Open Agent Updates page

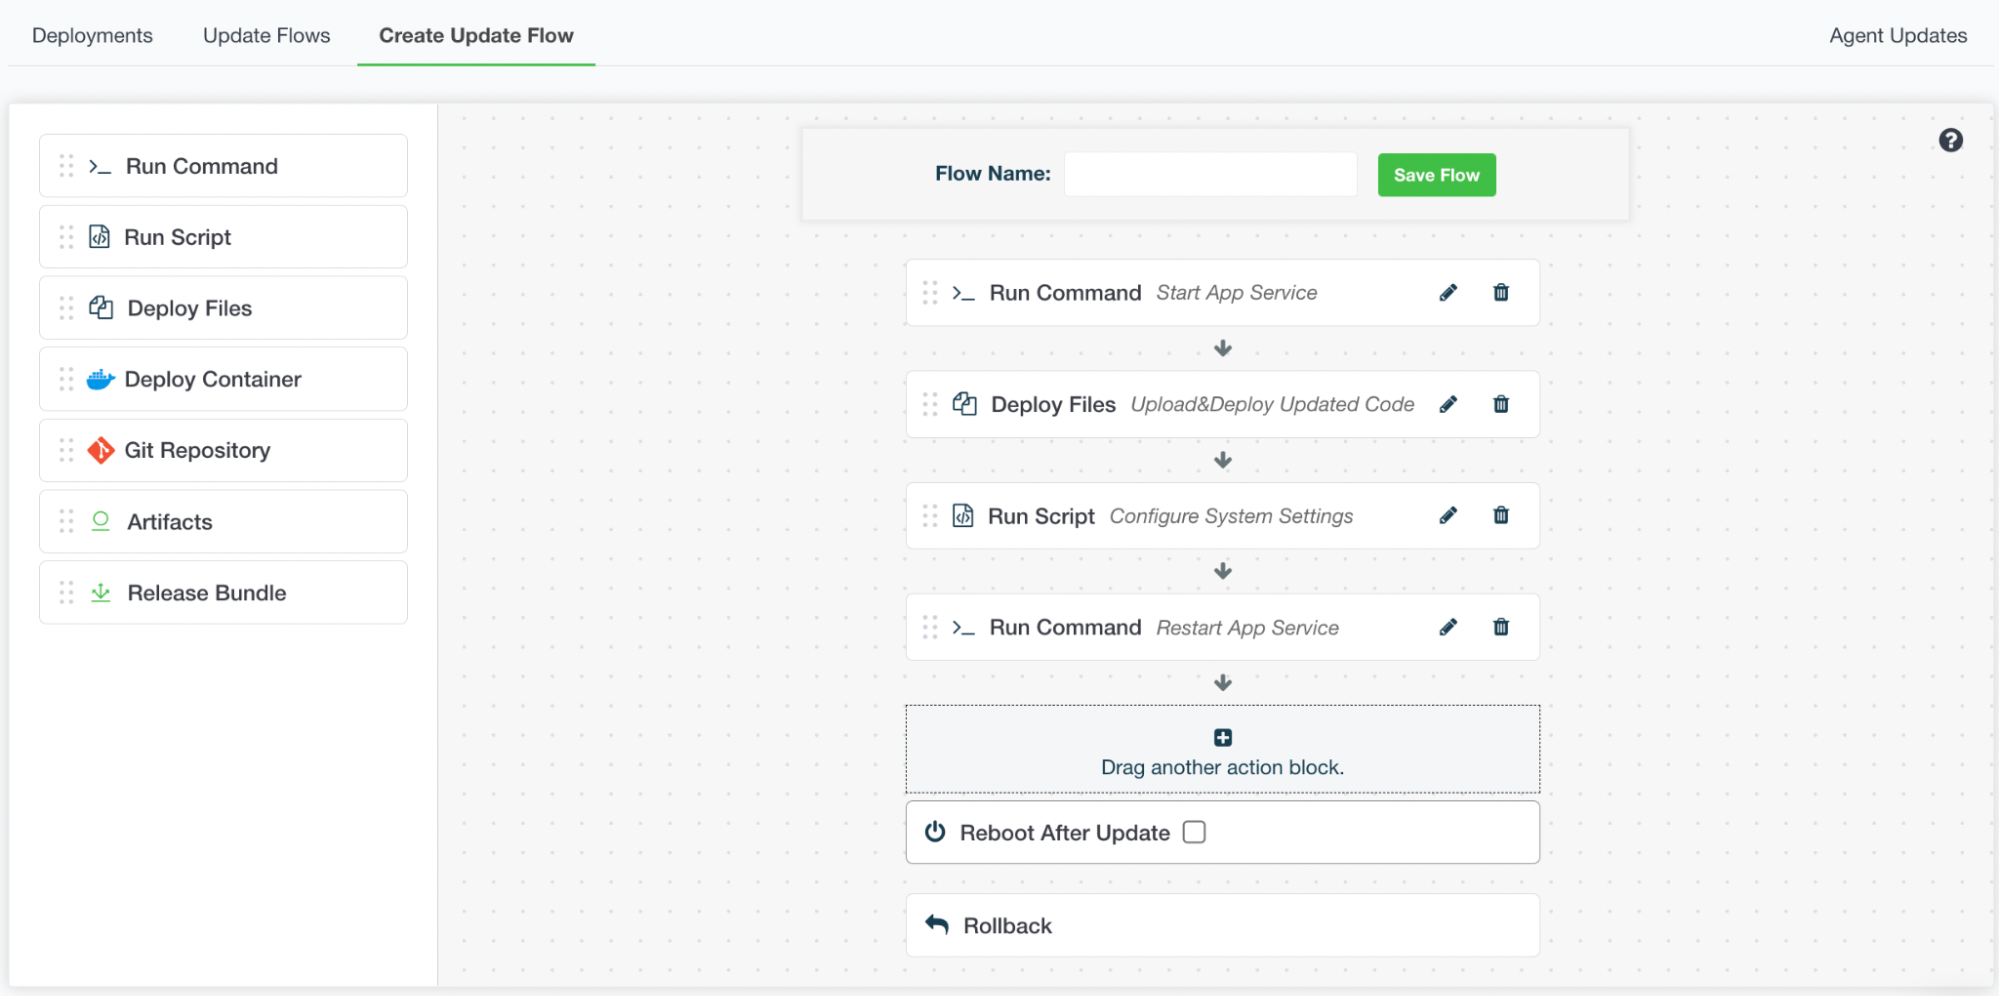(1897, 36)
